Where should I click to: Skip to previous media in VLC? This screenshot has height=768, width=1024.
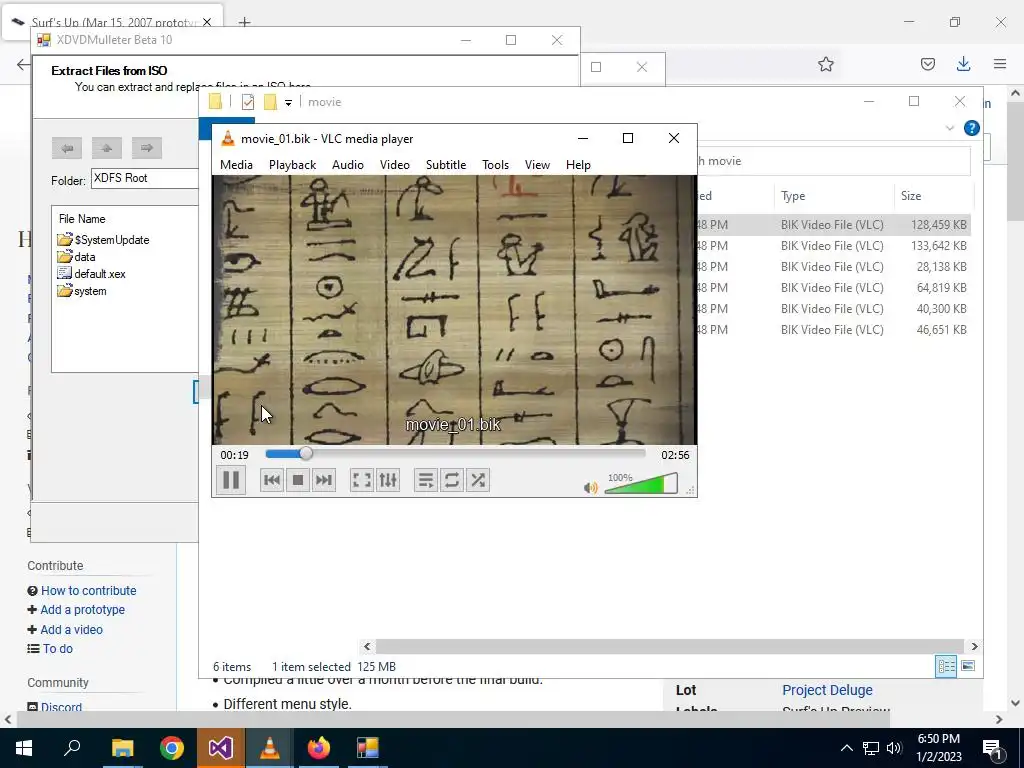272,480
